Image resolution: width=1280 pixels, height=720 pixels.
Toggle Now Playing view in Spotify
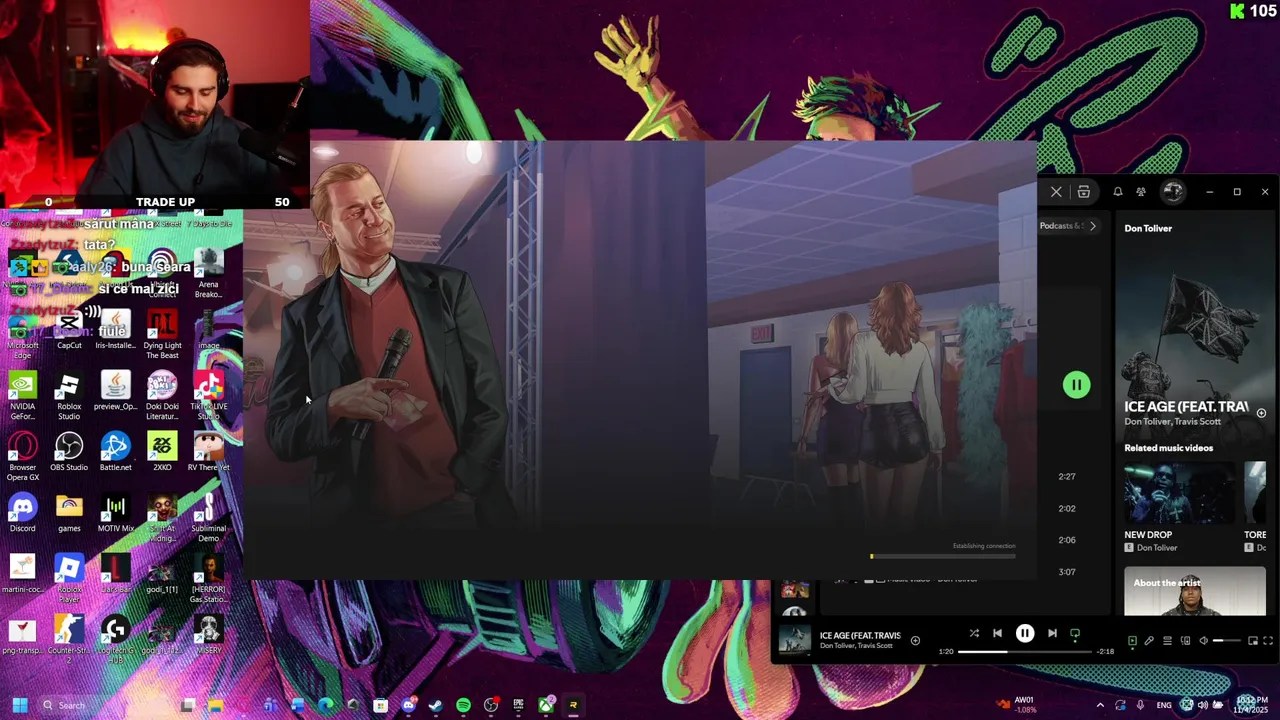click(x=1132, y=641)
